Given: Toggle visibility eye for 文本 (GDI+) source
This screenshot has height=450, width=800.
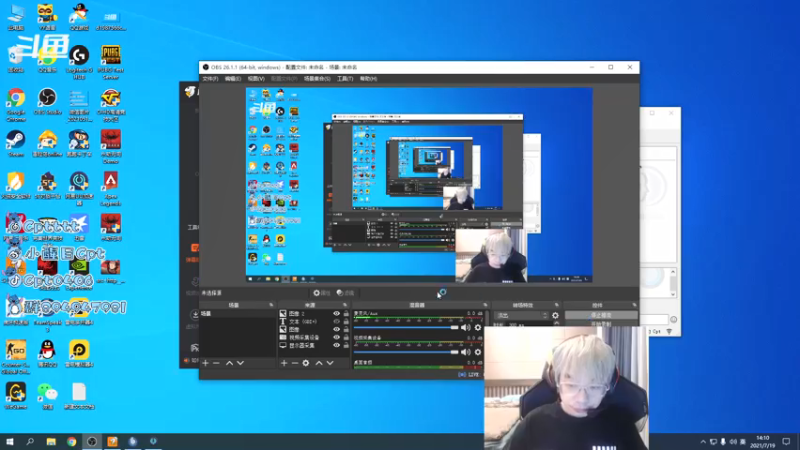Looking at the screenshot, I should pyautogui.click(x=336, y=322).
